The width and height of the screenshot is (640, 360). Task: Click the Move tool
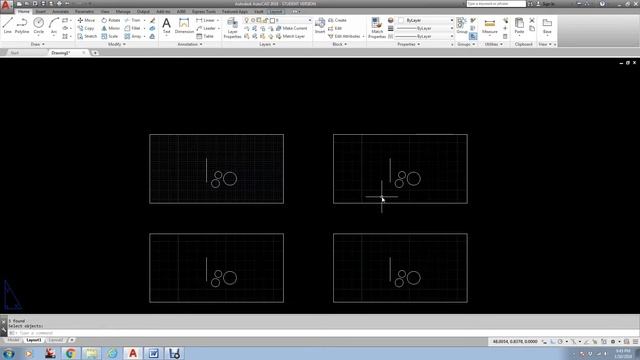[x=86, y=20]
